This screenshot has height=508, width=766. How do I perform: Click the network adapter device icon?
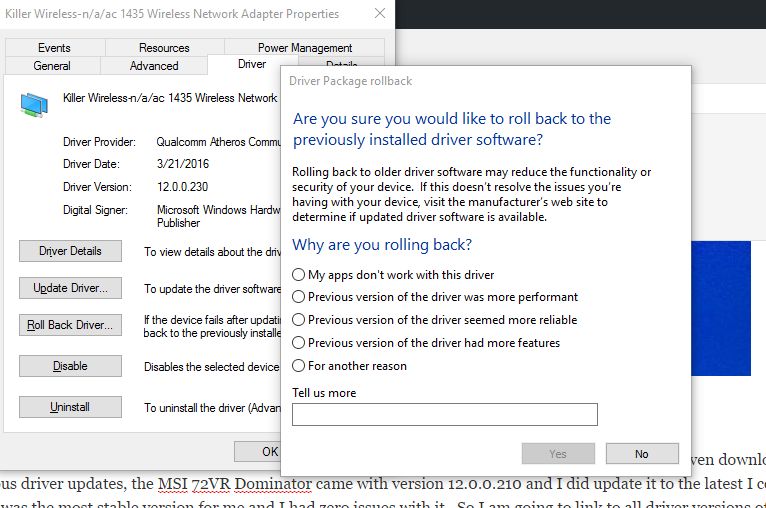34,105
